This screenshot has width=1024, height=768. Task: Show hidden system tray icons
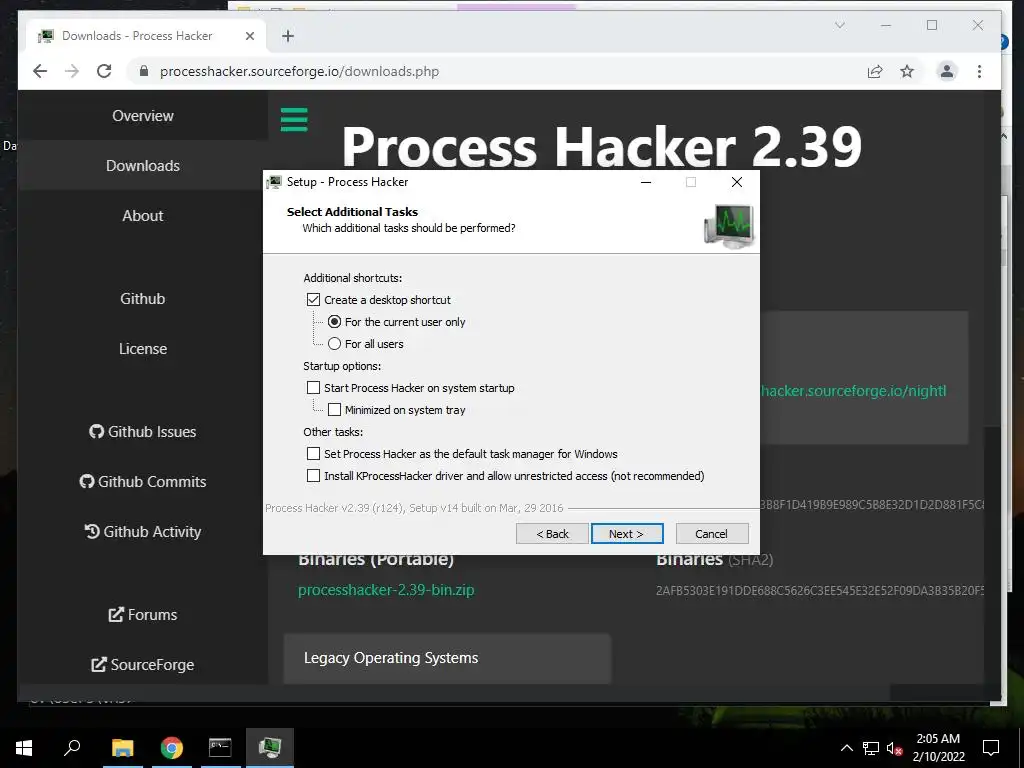tap(846, 748)
